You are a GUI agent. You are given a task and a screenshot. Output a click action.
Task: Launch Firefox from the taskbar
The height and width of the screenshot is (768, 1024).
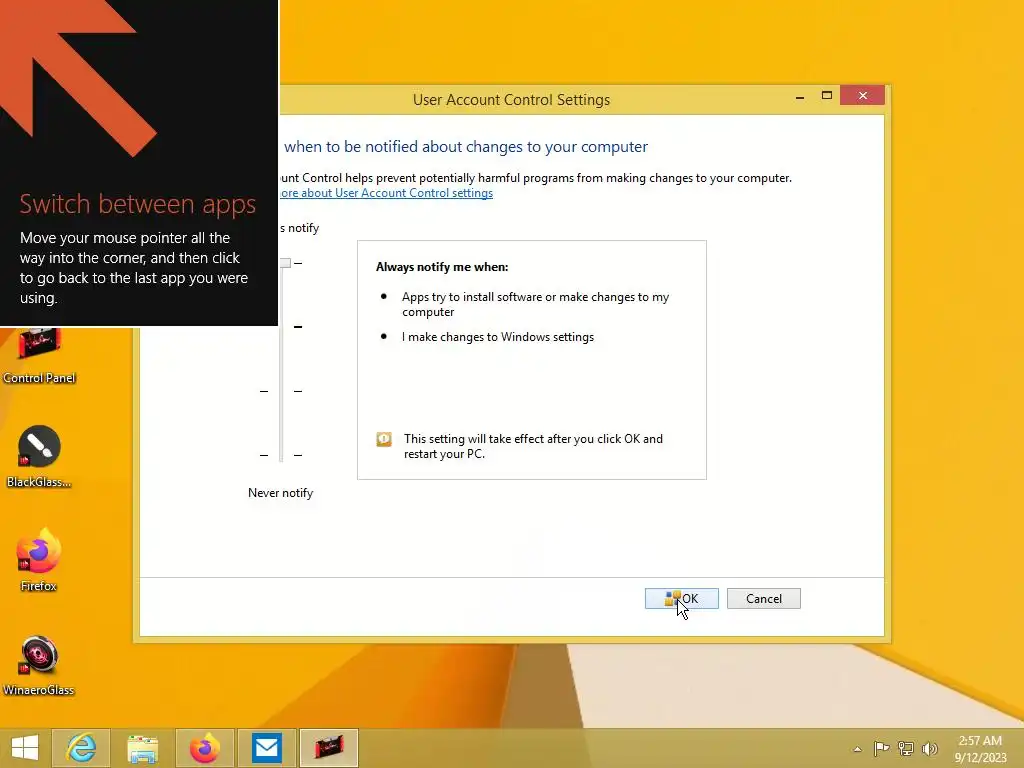click(x=204, y=748)
